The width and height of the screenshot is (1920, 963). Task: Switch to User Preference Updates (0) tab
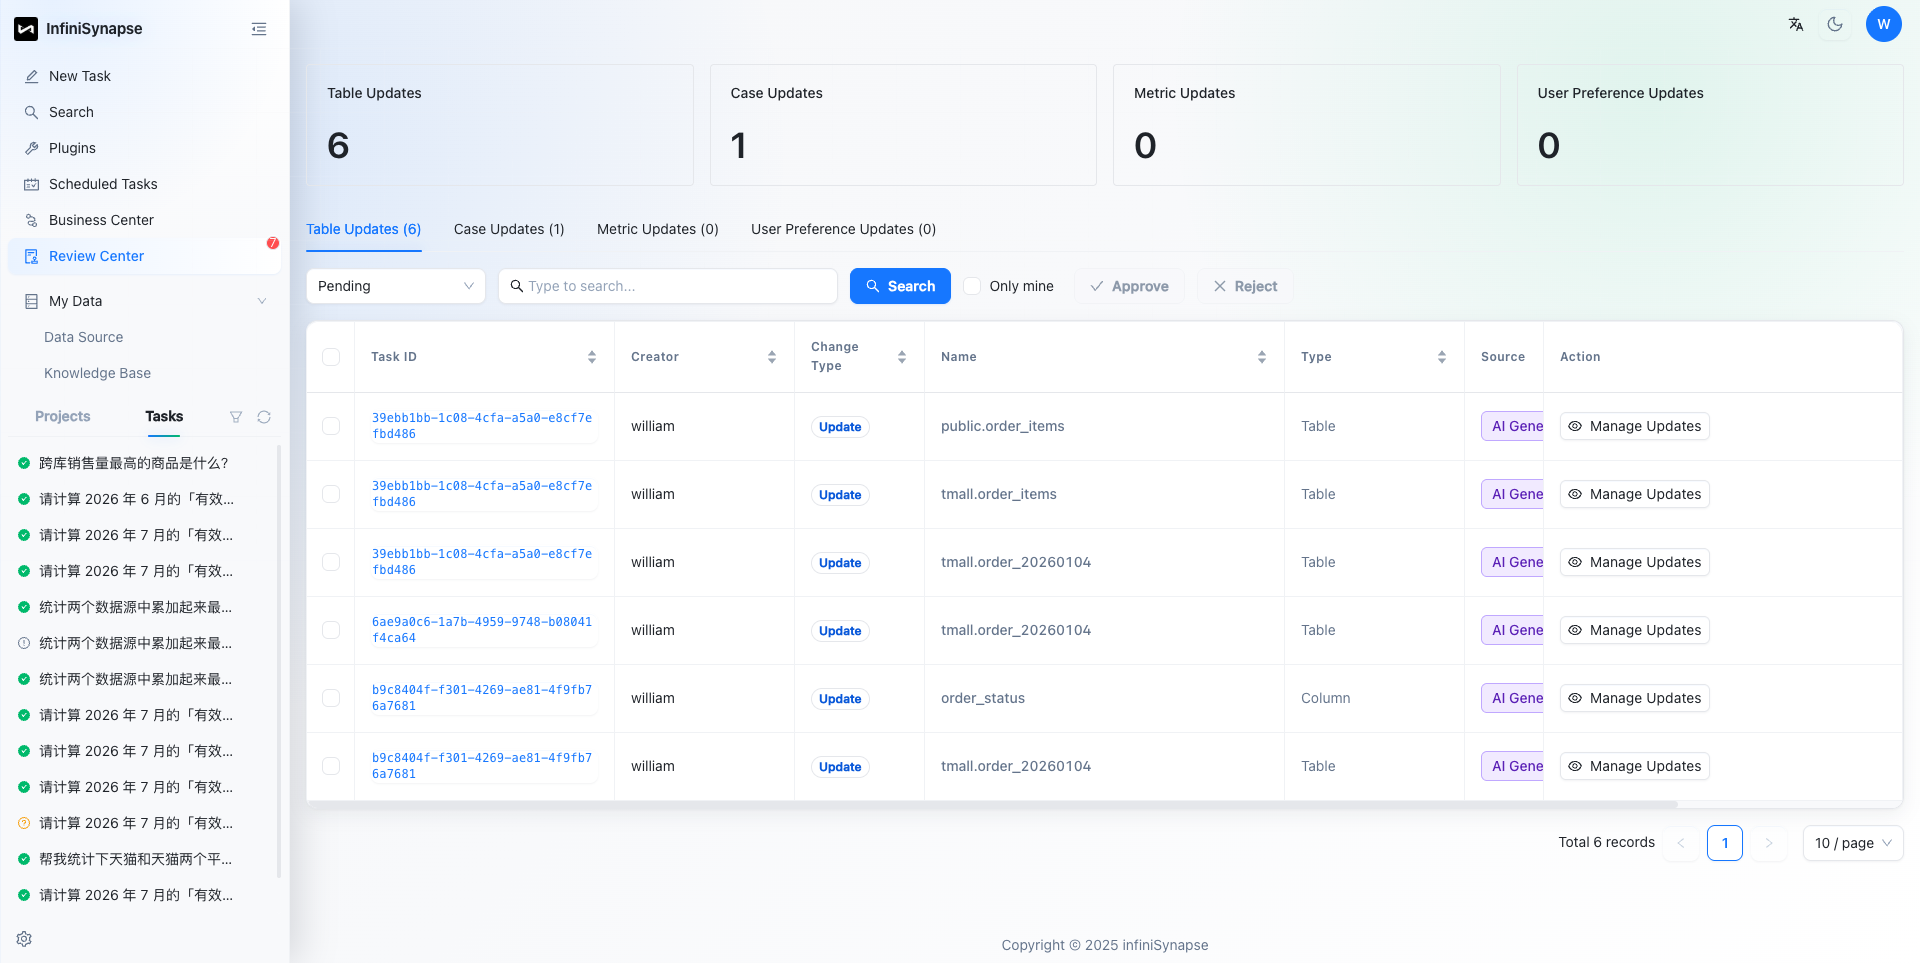click(x=844, y=229)
